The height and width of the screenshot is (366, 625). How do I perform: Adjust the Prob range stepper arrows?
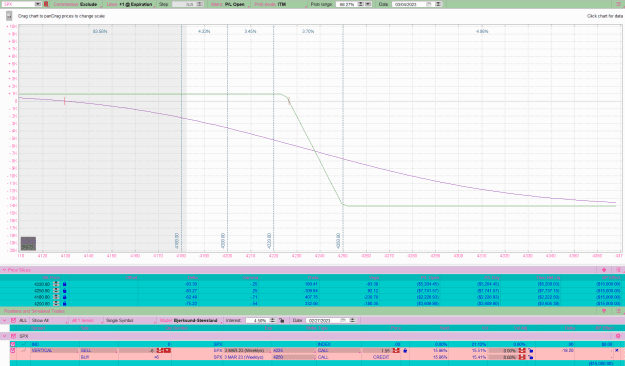(360, 4)
